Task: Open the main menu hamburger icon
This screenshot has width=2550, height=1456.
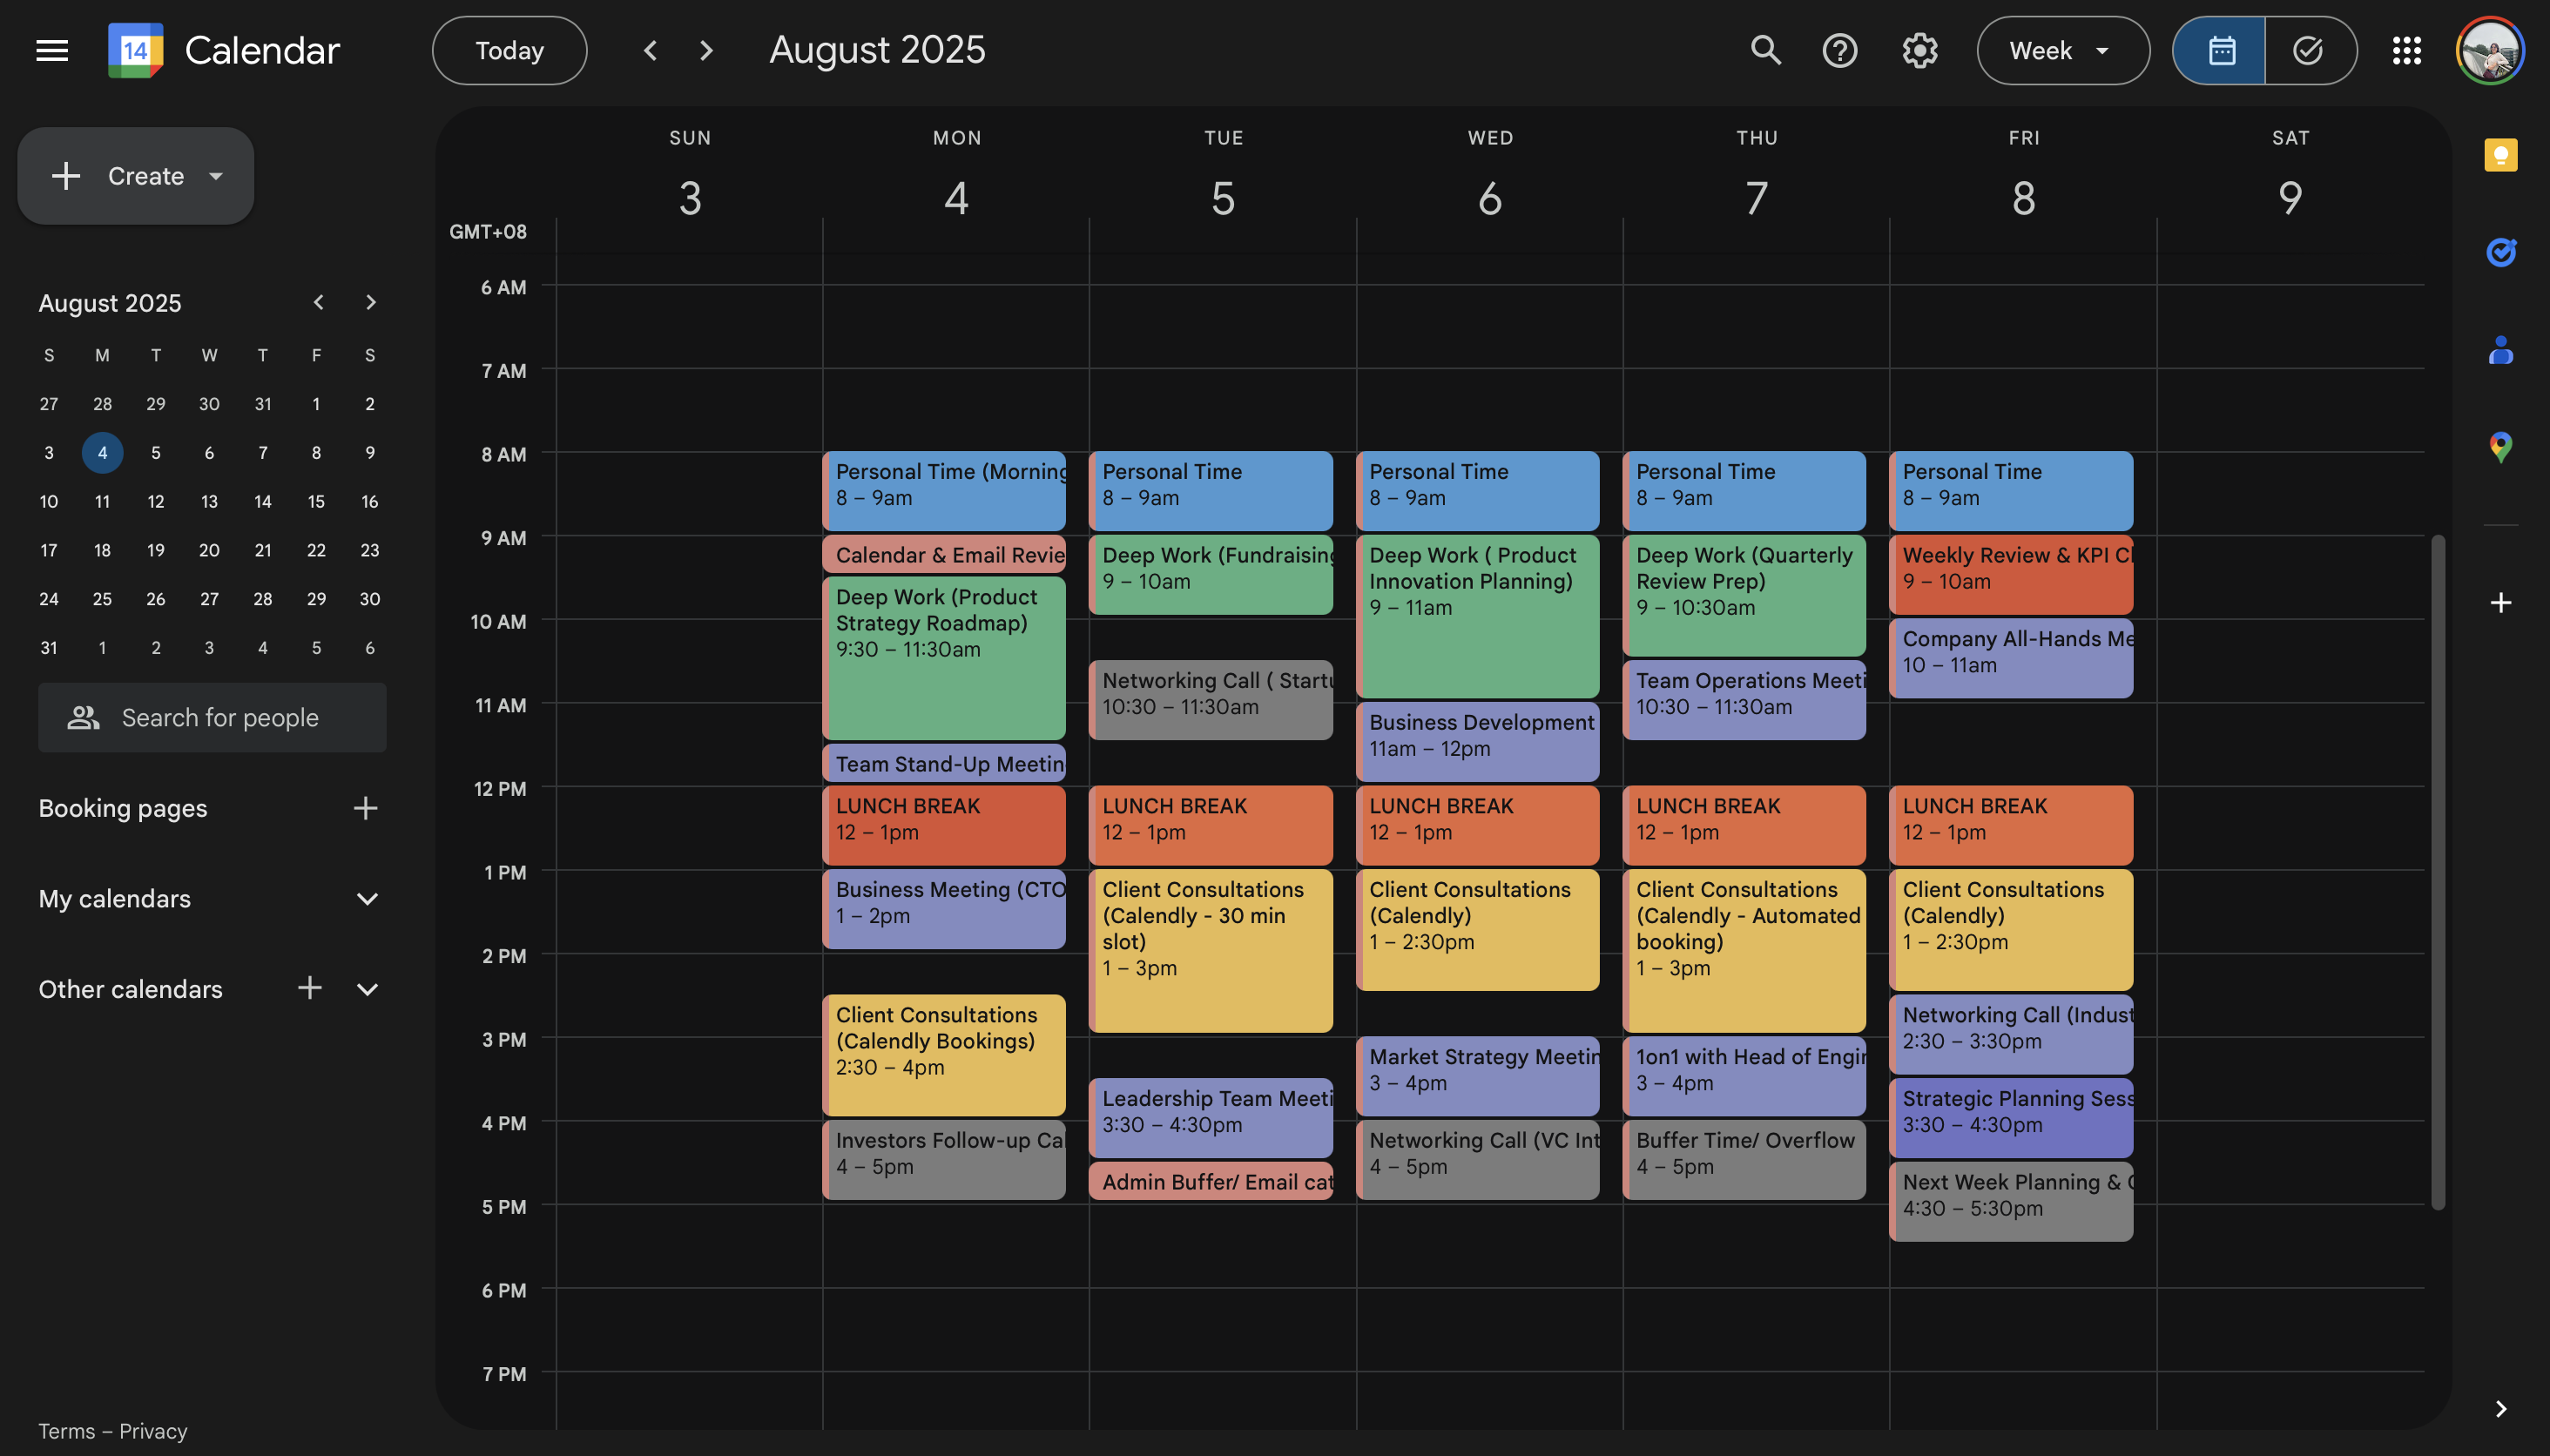Action: tap(52, 50)
